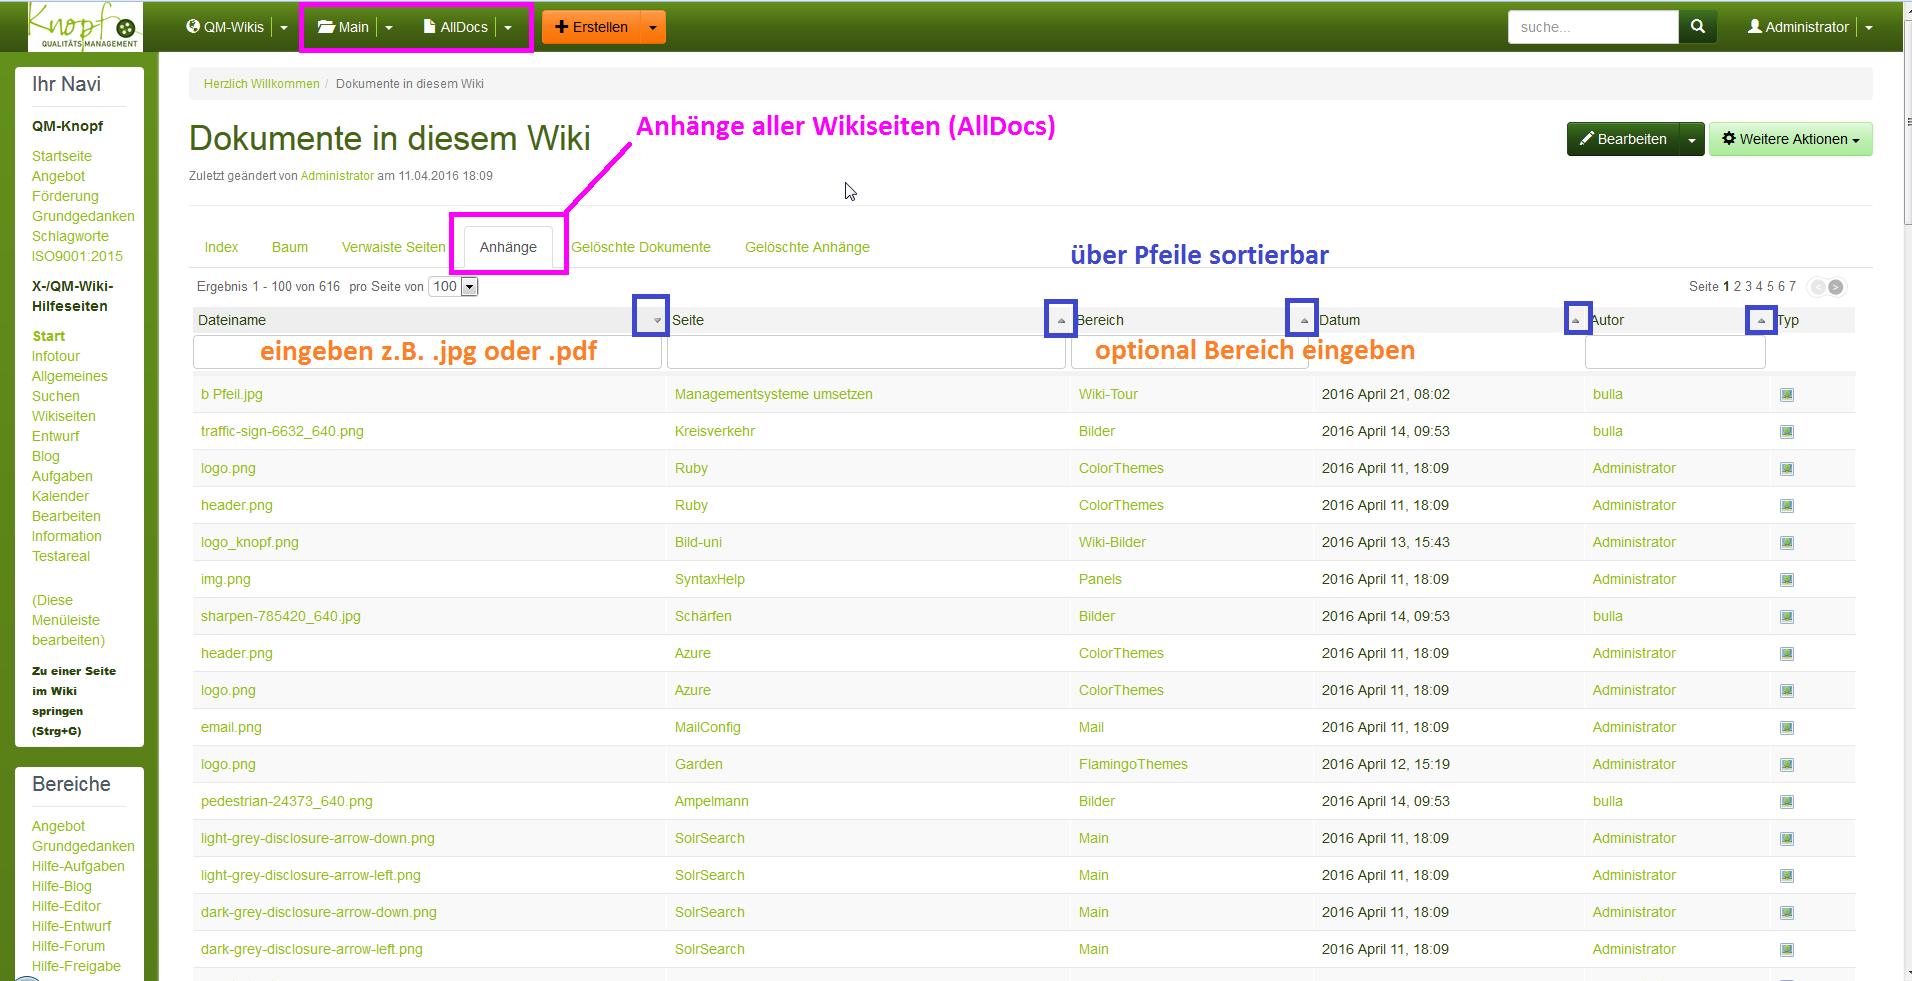
Task: Expand the Erstellen dropdown caret
Action: pyautogui.click(x=653, y=28)
